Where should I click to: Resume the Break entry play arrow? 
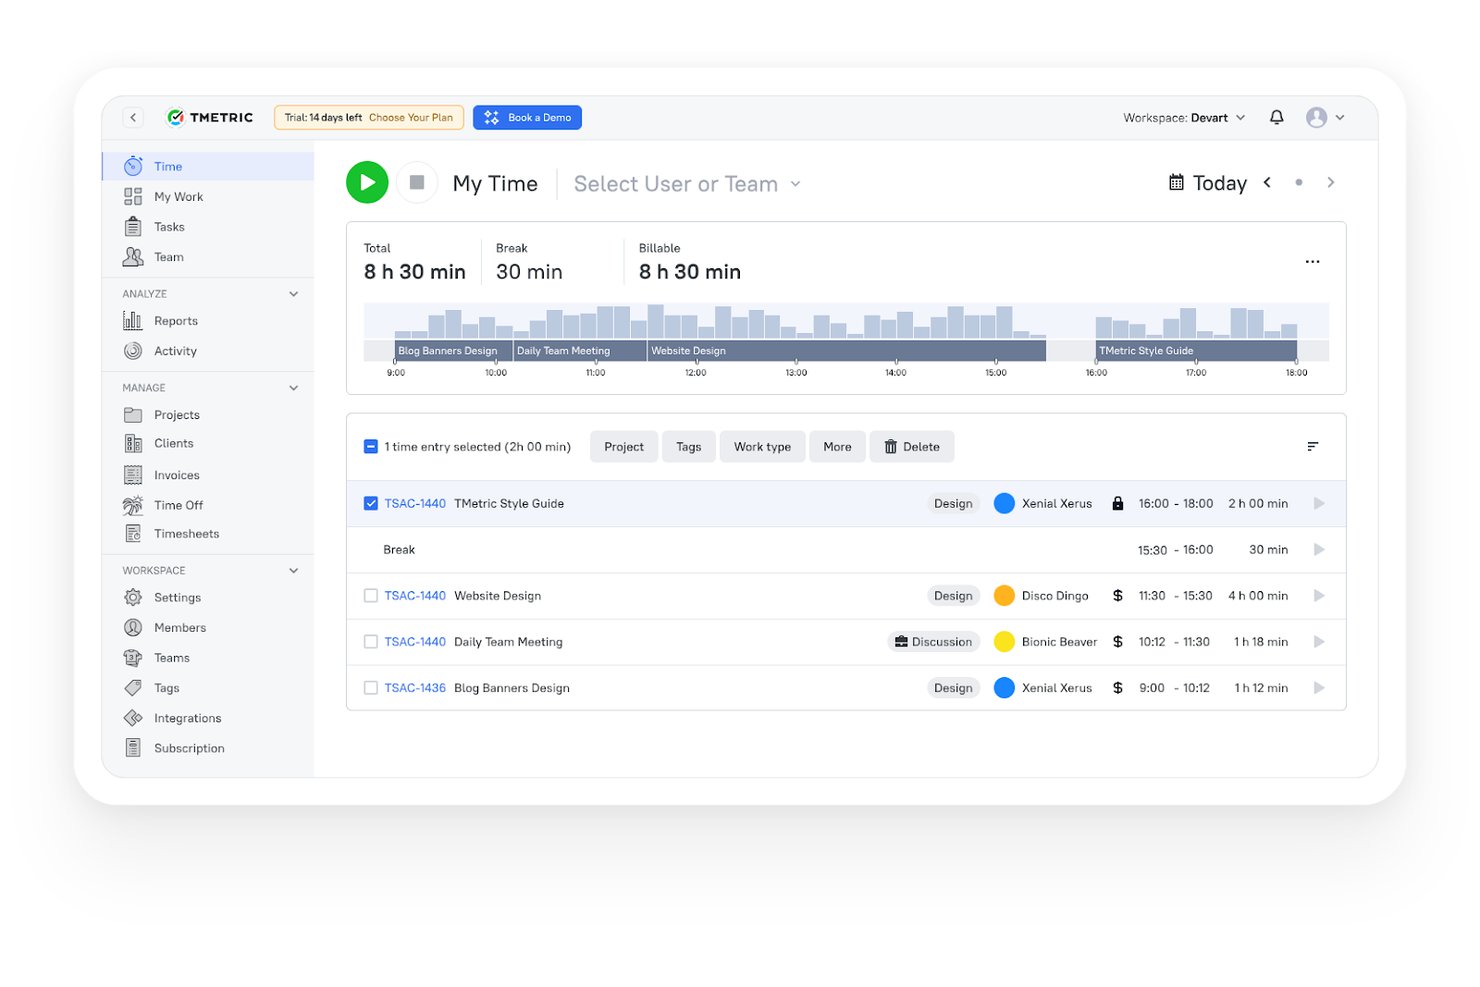(1319, 550)
